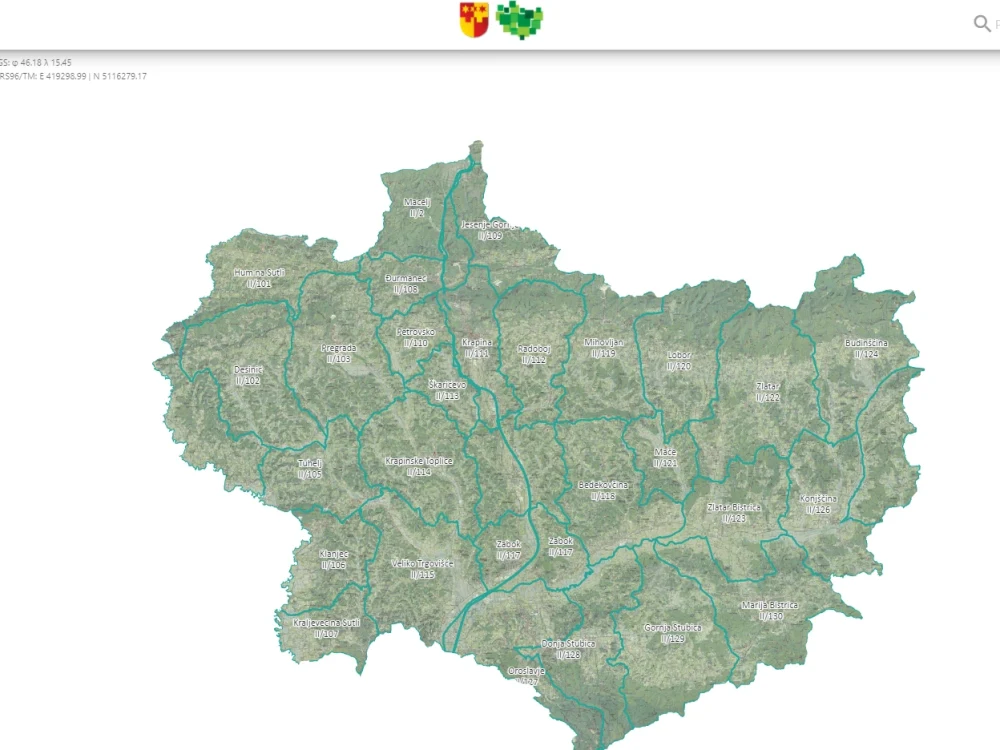The height and width of the screenshot is (750, 1000).
Task: Select the Oroslavje map label
Action: click(527, 676)
